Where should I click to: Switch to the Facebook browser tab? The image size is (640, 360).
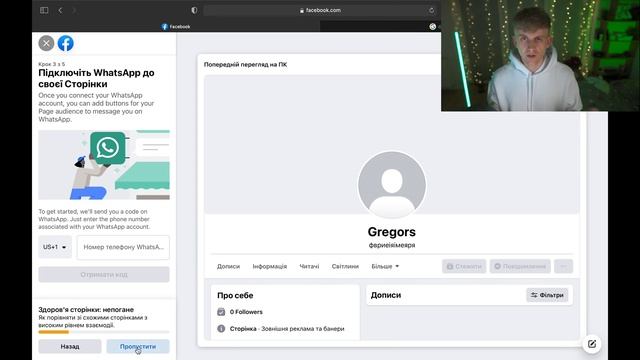[176, 27]
